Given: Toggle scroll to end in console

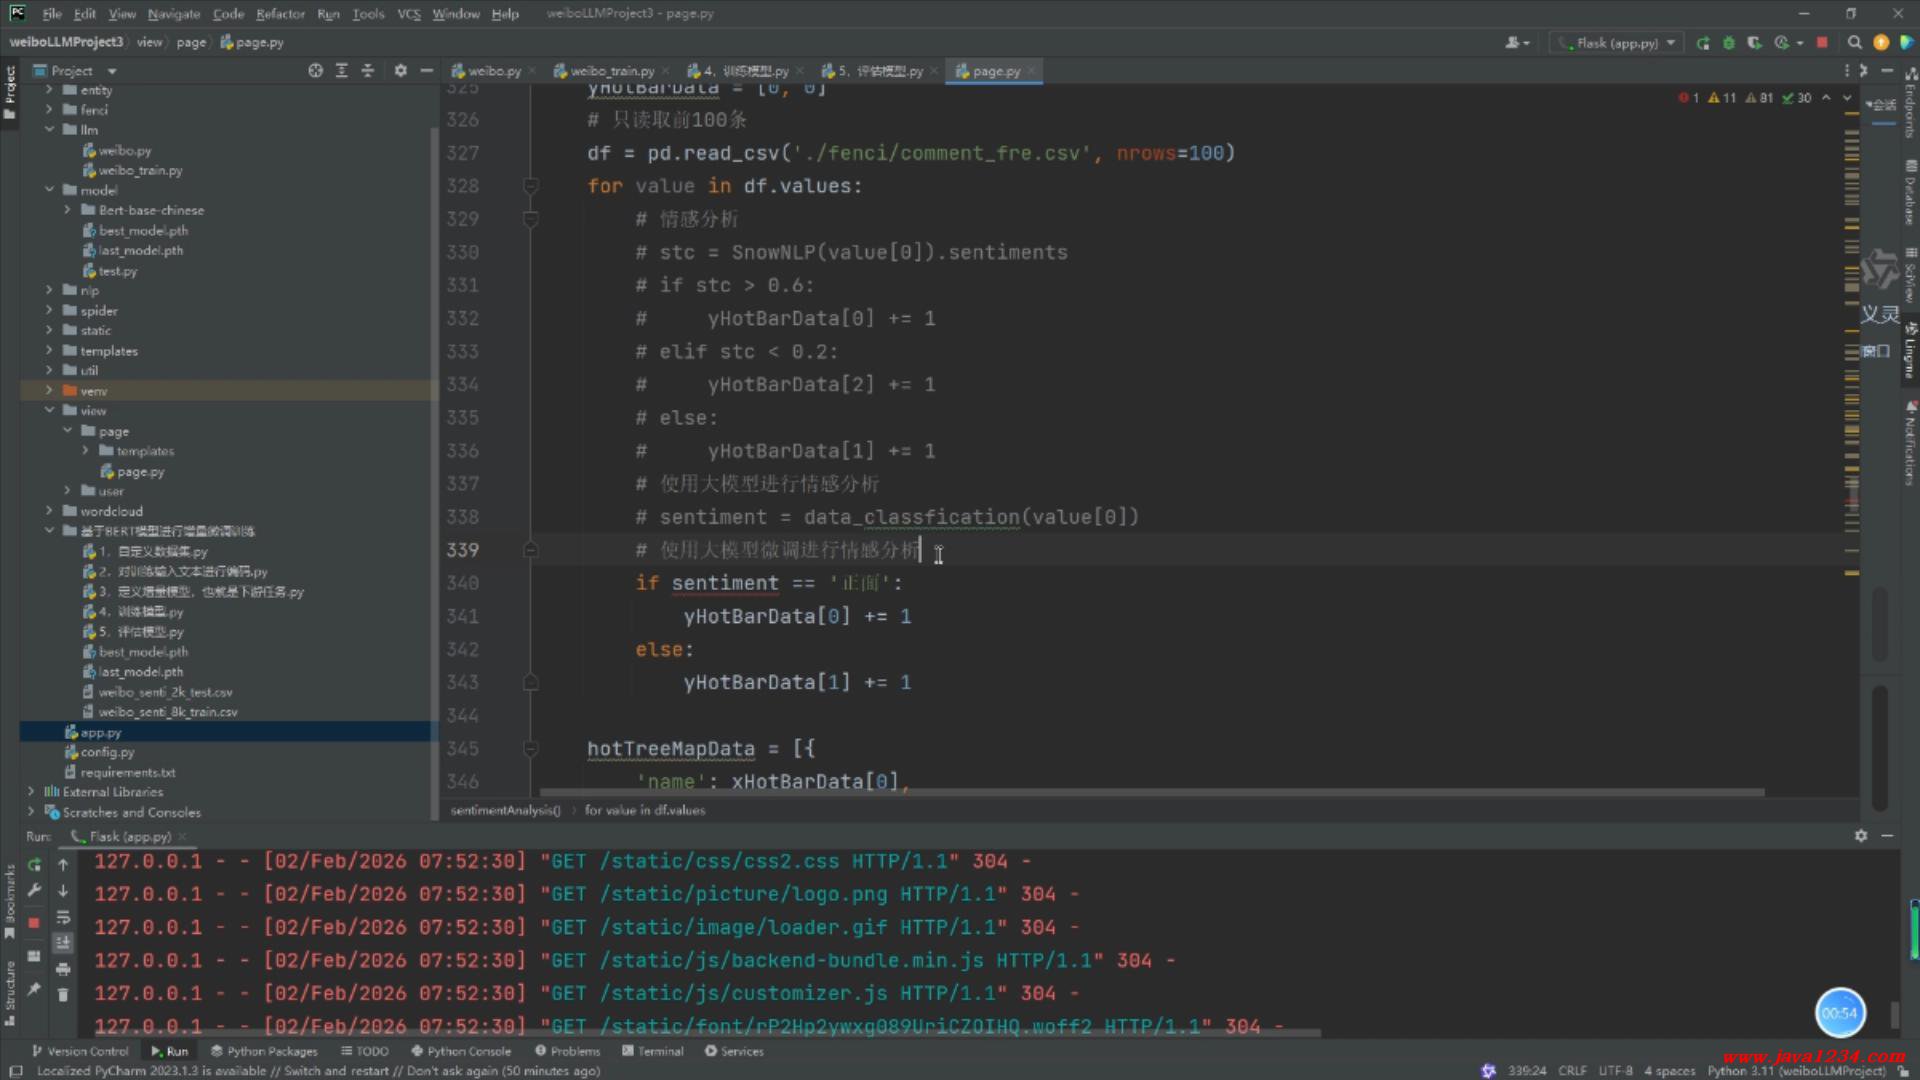Looking at the screenshot, I should [63, 943].
